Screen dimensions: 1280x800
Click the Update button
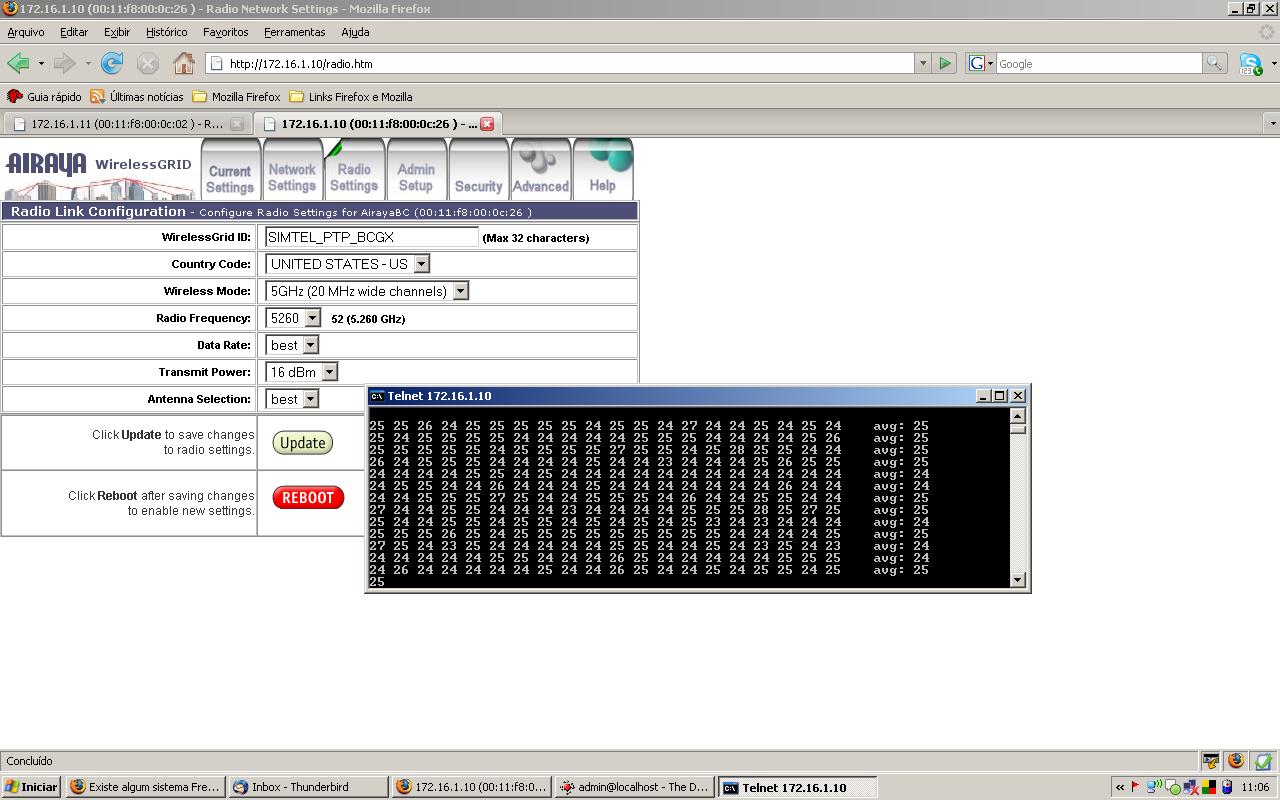click(302, 443)
